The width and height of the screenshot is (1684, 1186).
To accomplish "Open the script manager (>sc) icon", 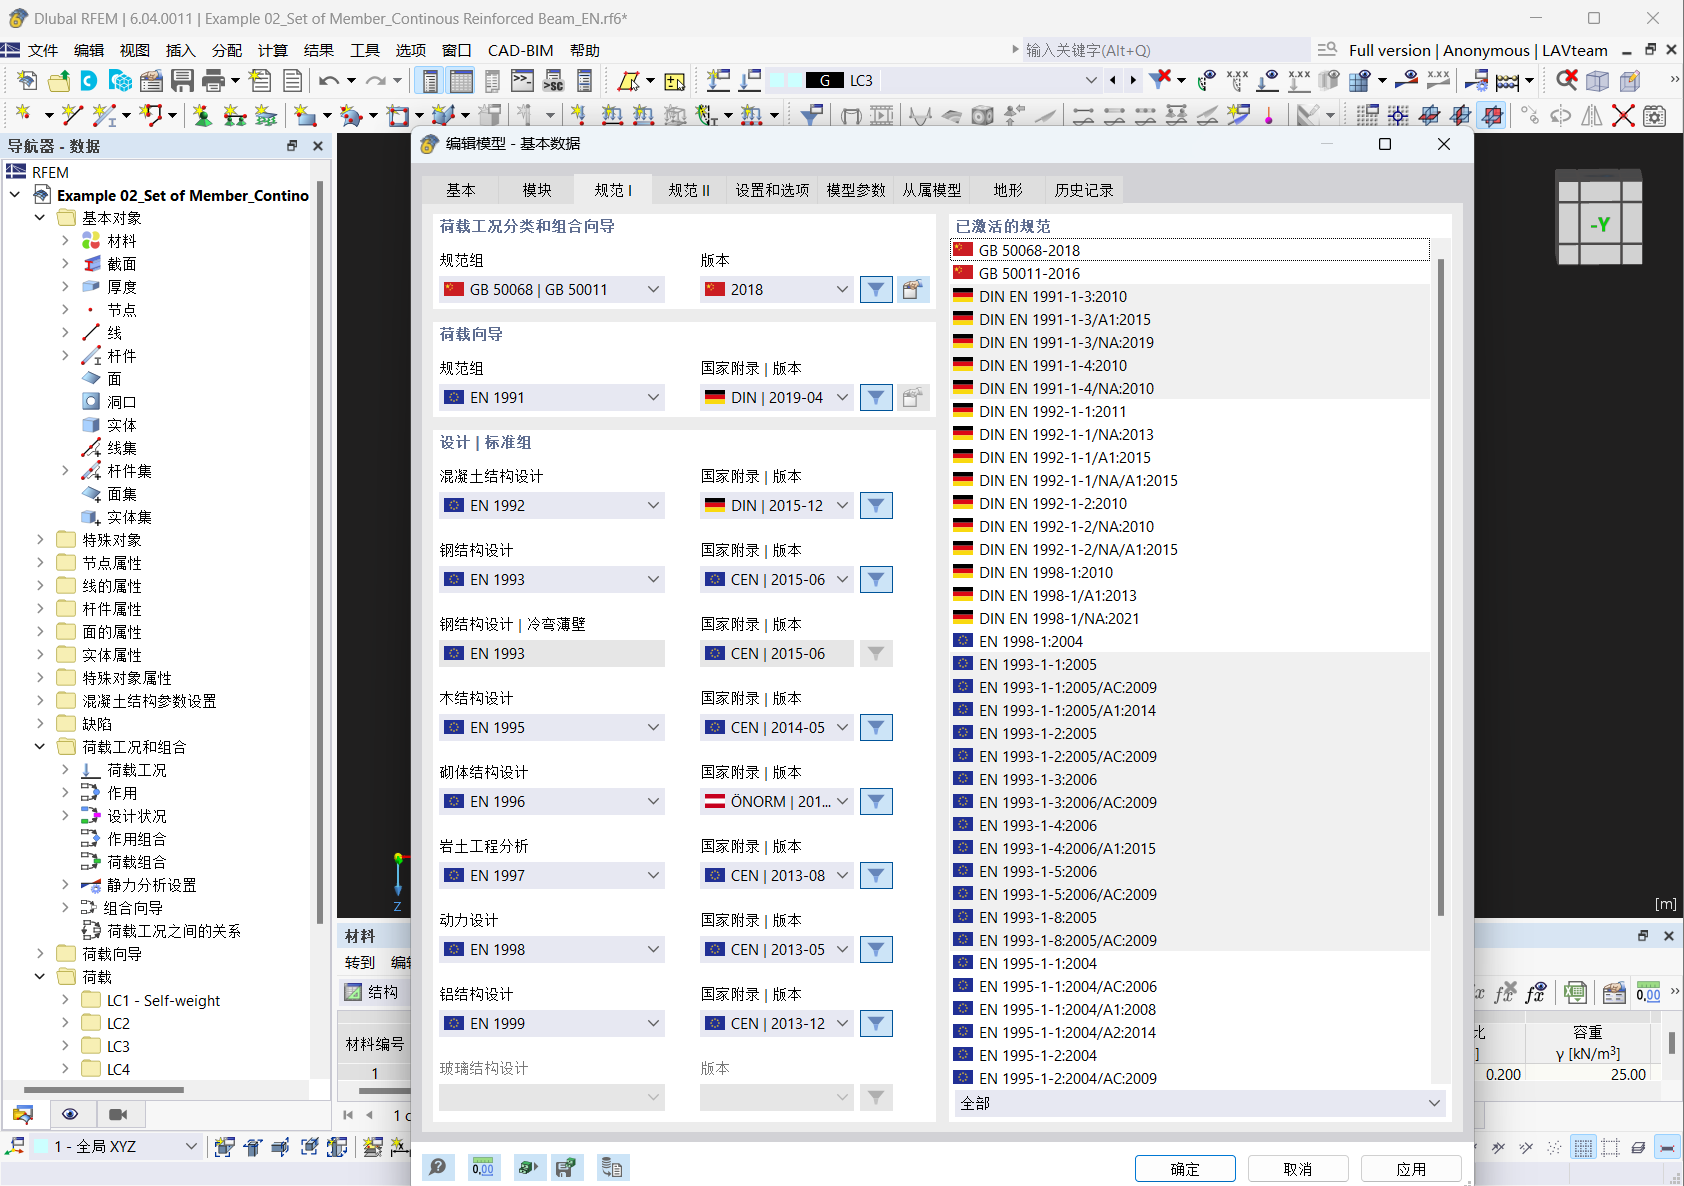I will [553, 81].
